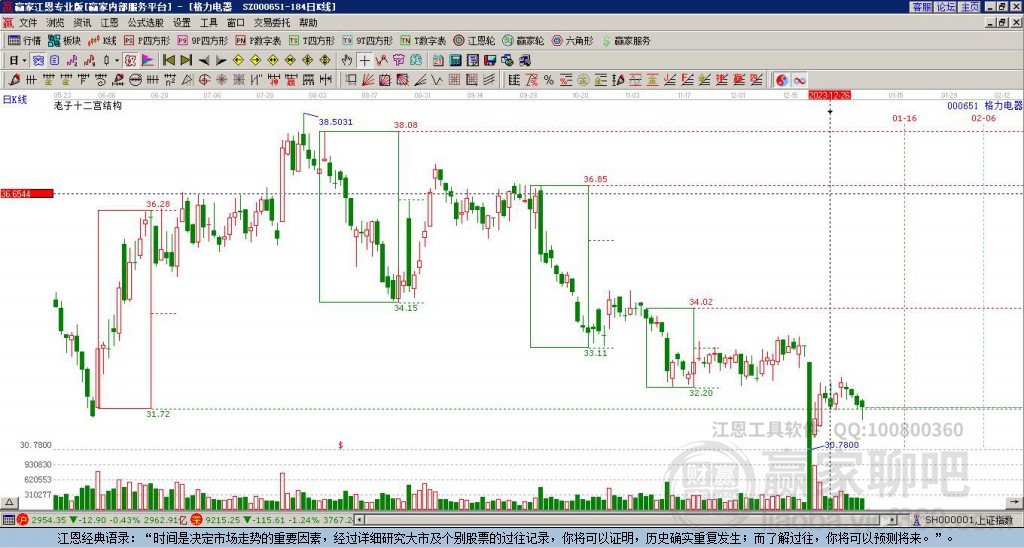Click the 日K线 label above chart
The width and height of the screenshot is (1024, 548).
(14, 100)
